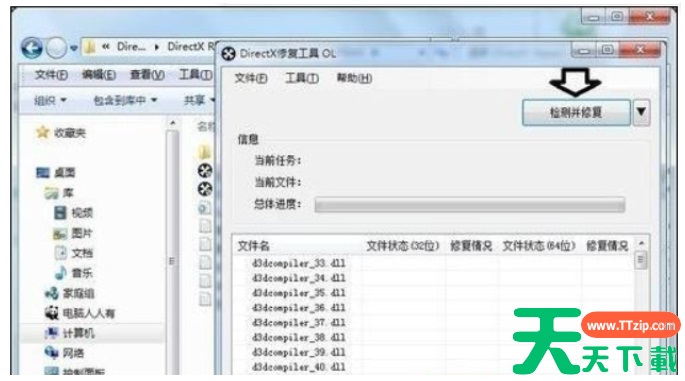Select d3dcompiler_36.dll row
Viewport: 685px width, 381px height.
(x=299, y=308)
